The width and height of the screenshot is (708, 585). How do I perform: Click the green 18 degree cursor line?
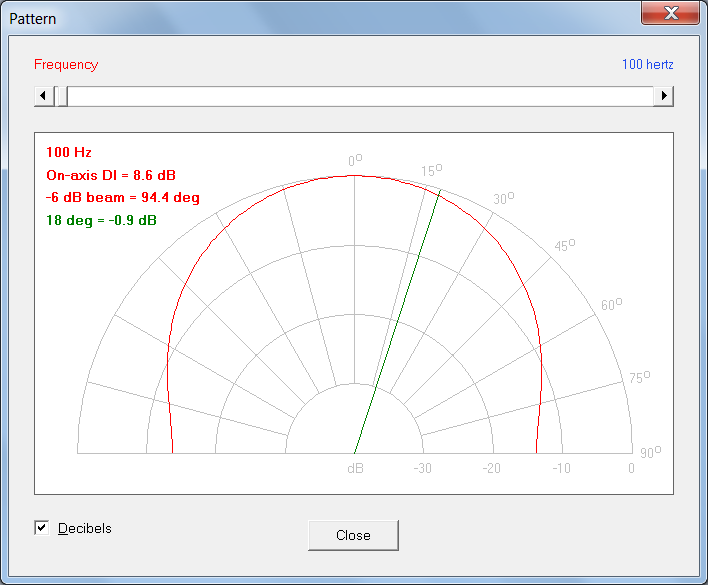[397, 321]
